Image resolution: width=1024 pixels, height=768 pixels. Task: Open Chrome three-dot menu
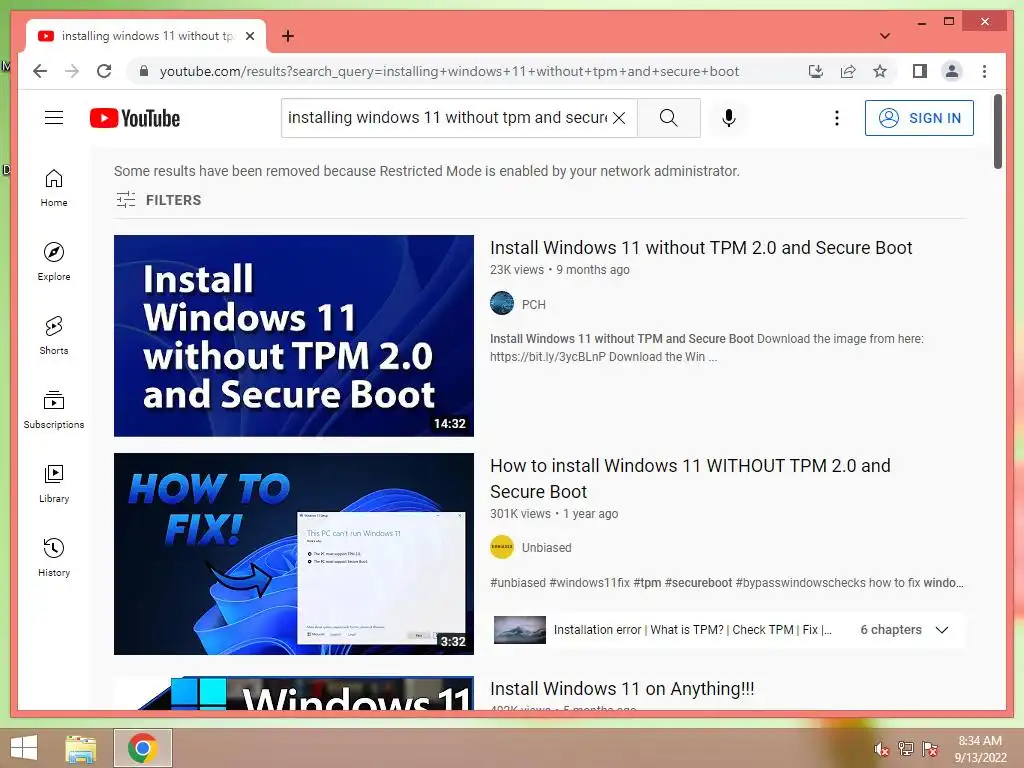click(x=984, y=71)
